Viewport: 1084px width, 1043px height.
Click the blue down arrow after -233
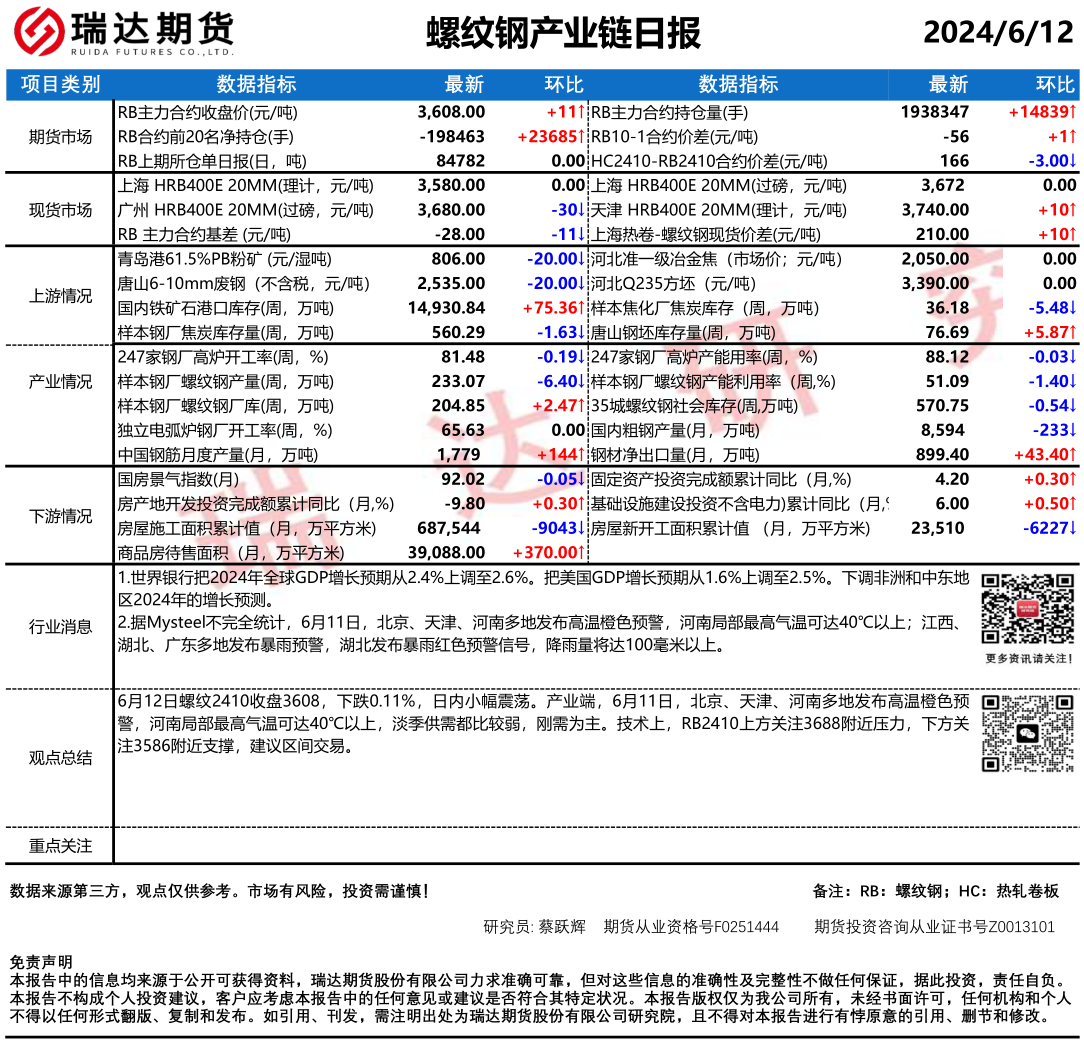click(x=1073, y=430)
